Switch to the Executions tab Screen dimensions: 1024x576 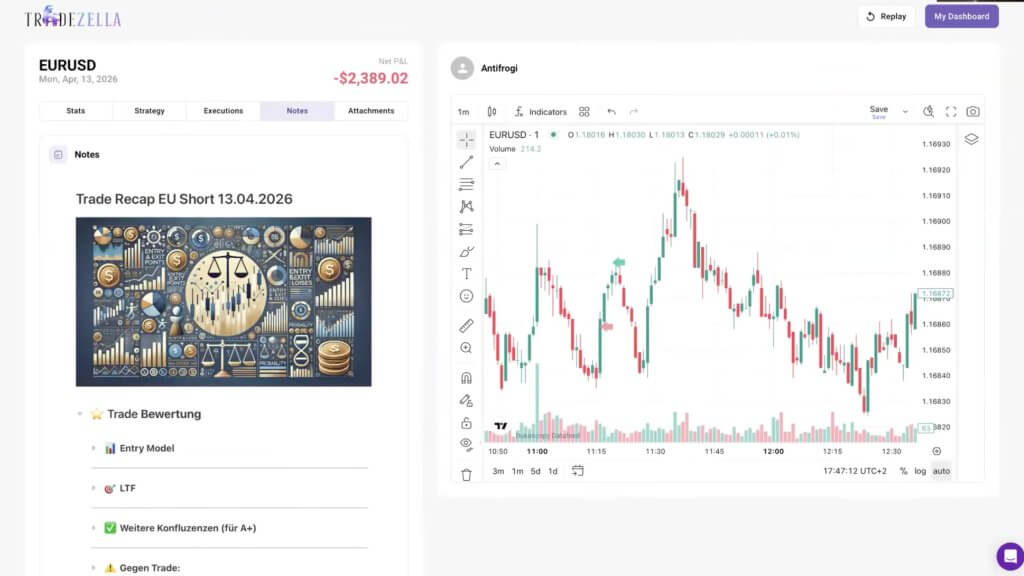(x=223, y=110)
